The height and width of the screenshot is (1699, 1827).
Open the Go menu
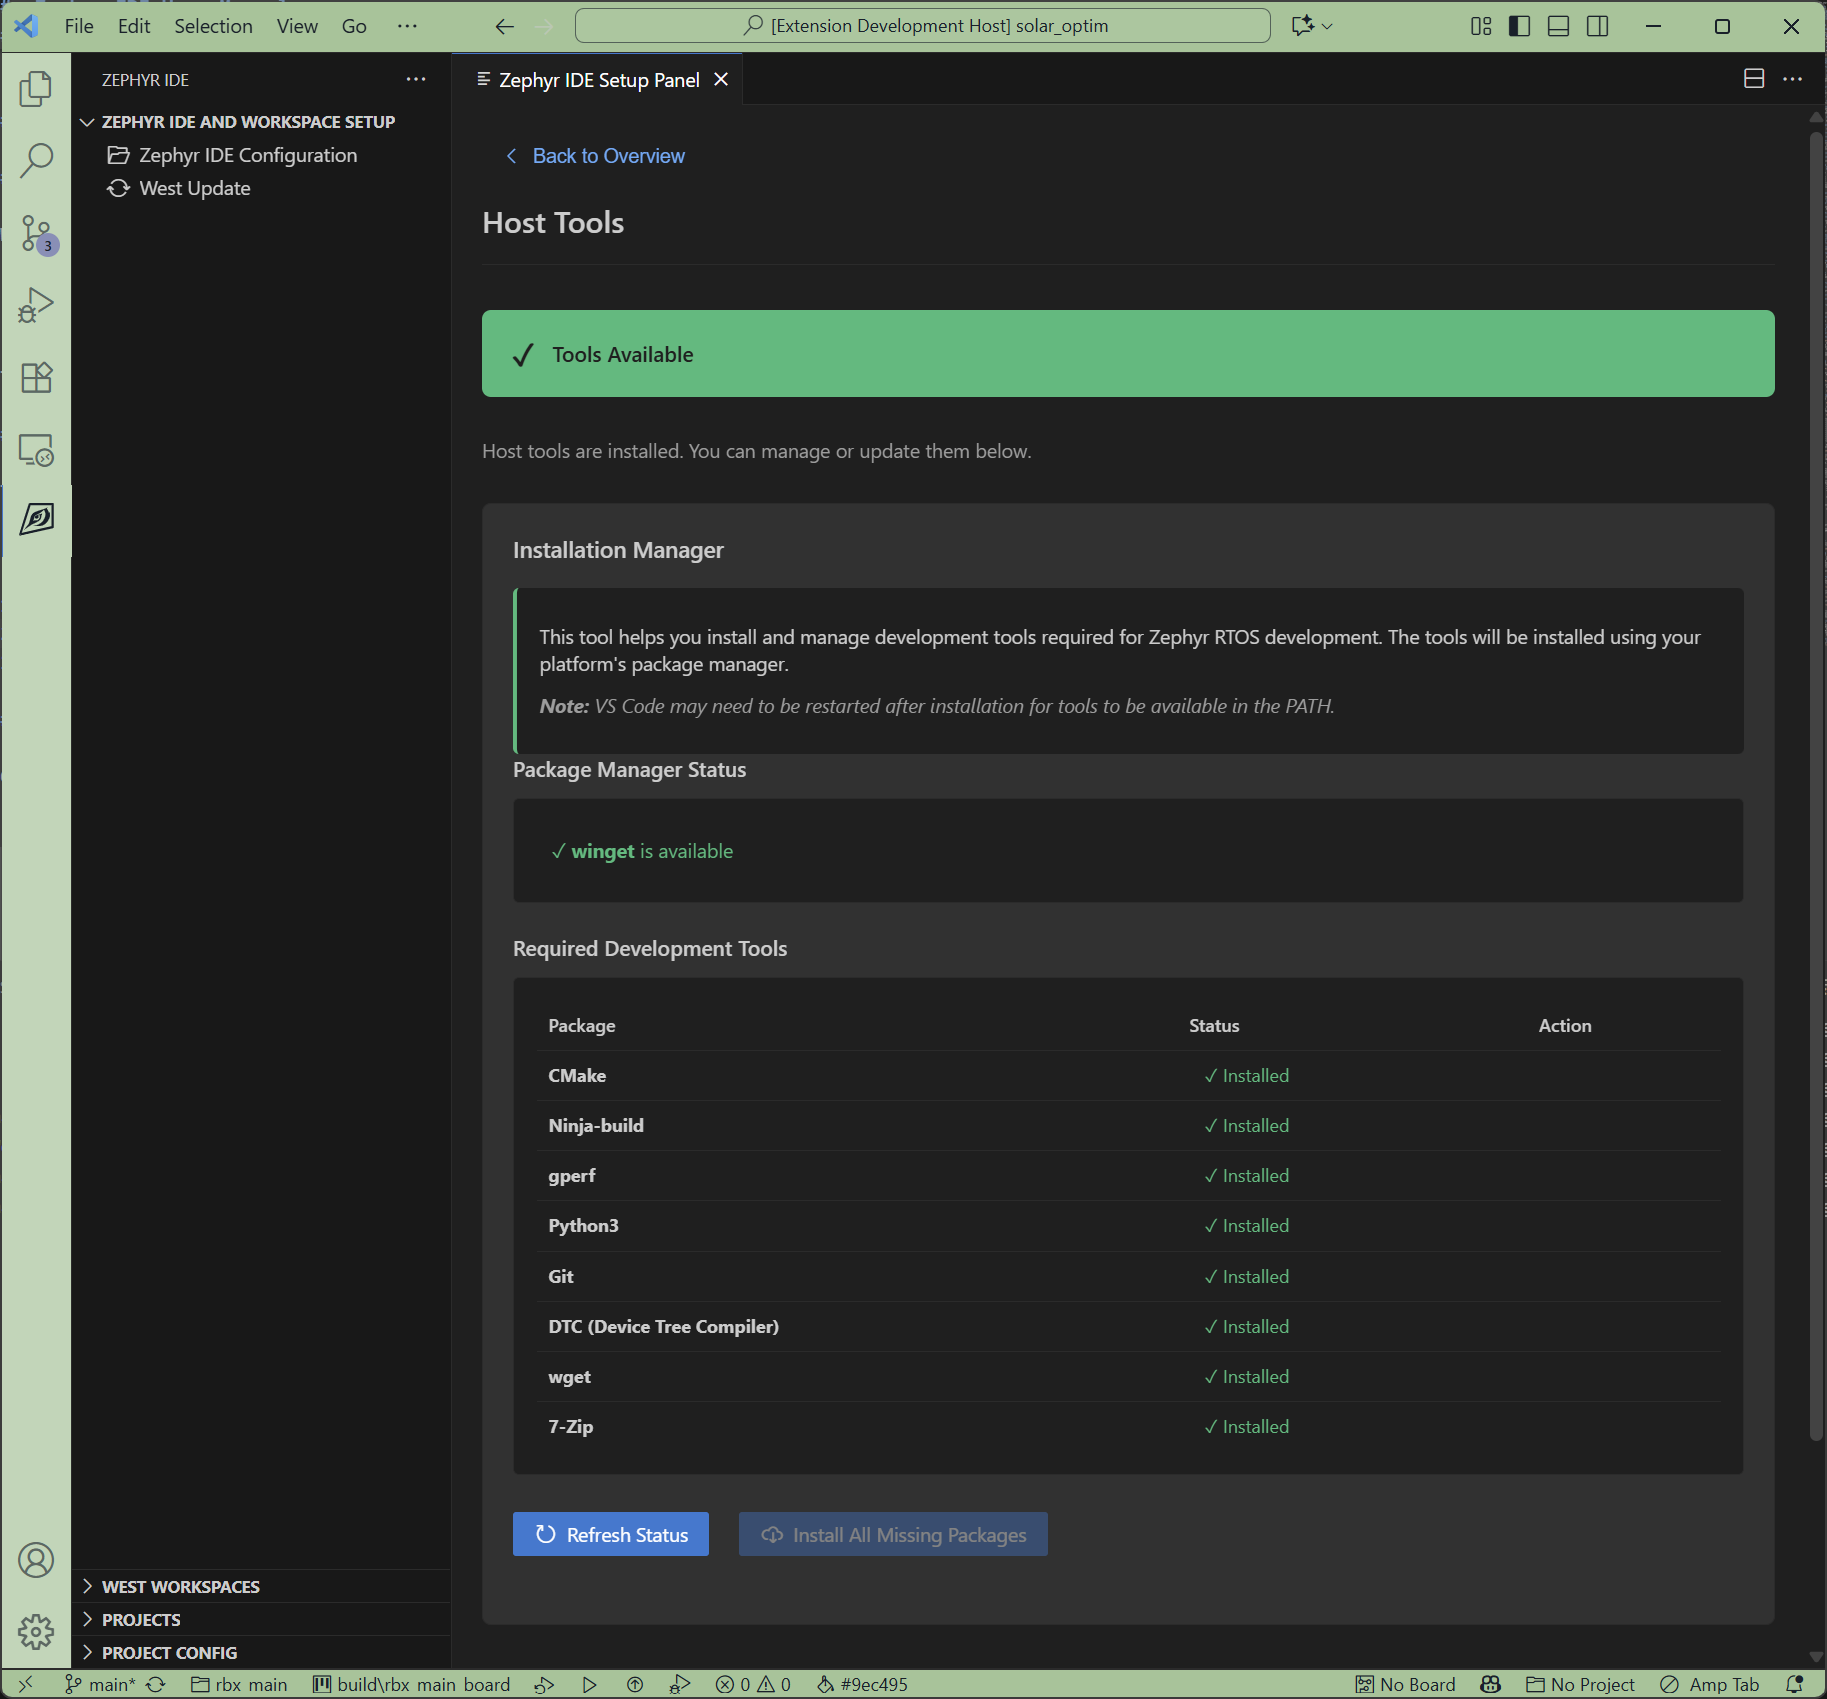coord(354,26)
